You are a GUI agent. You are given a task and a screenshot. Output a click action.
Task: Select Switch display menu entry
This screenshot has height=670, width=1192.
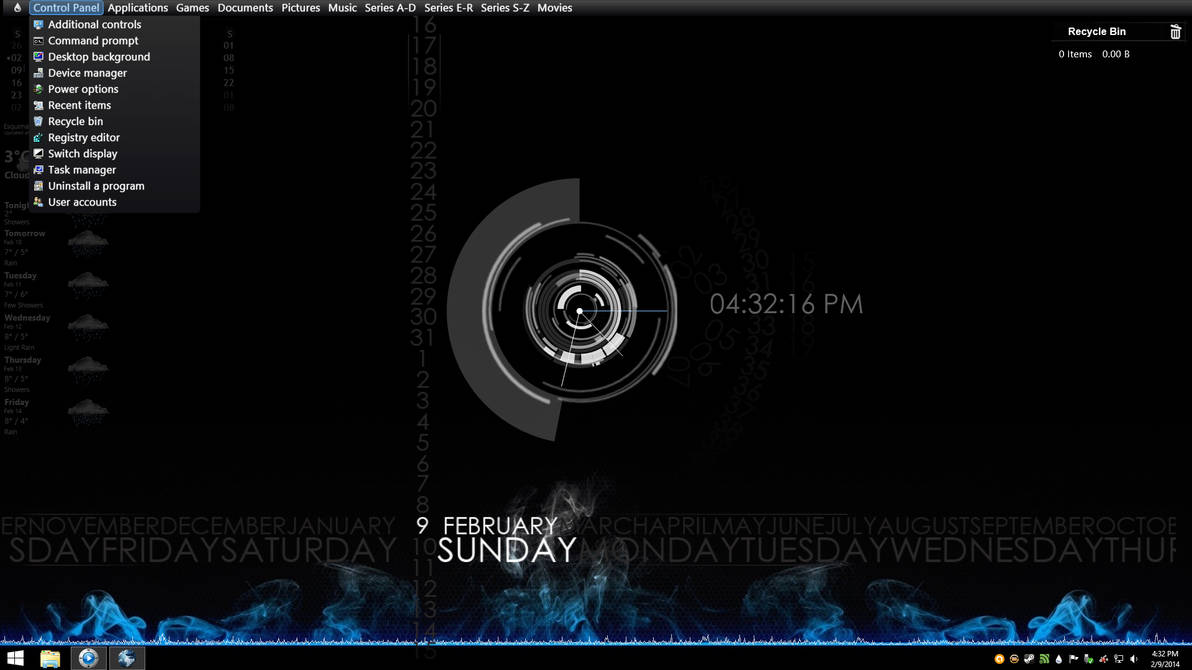point(114,154)
